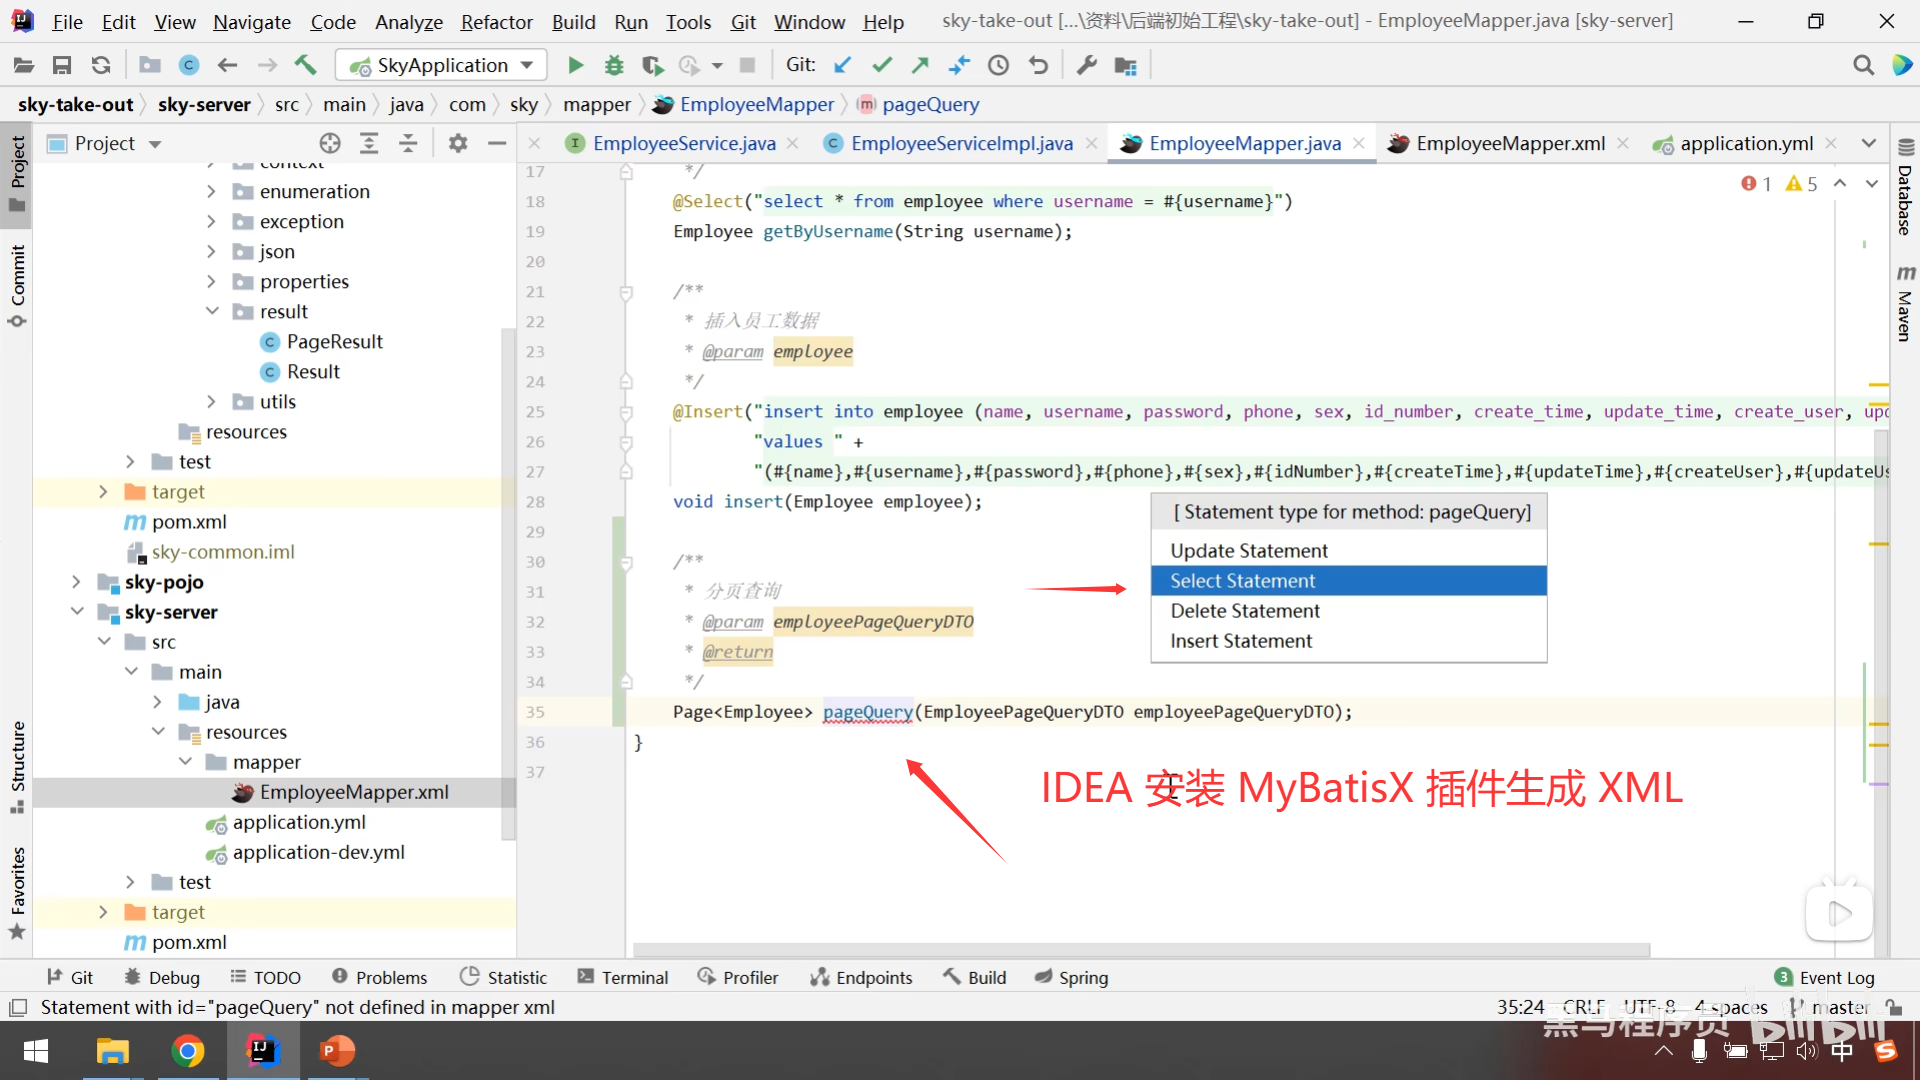
Task: Open the Refactor menu
Action: click(x=496, y=21)
